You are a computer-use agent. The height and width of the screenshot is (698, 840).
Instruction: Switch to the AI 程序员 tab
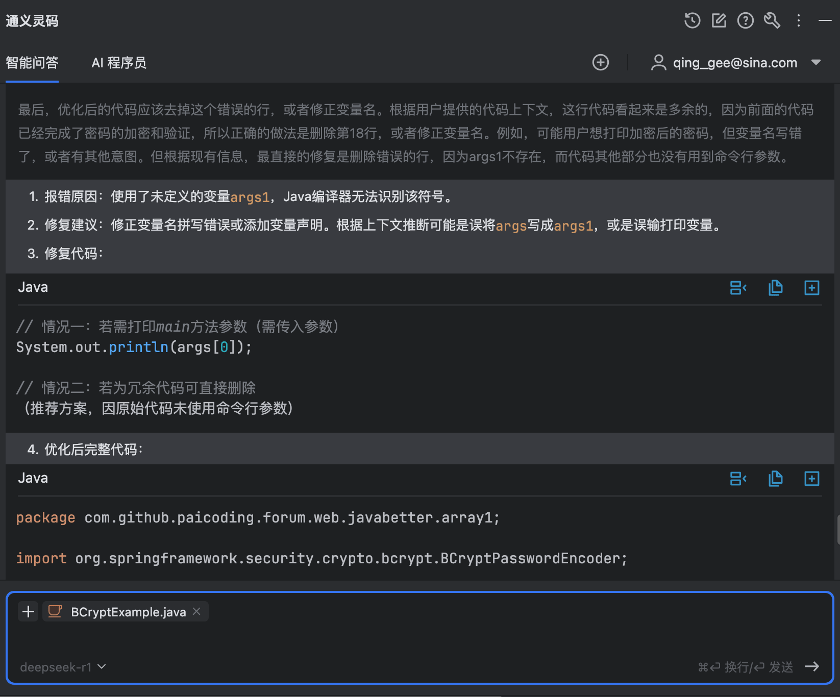119,62
